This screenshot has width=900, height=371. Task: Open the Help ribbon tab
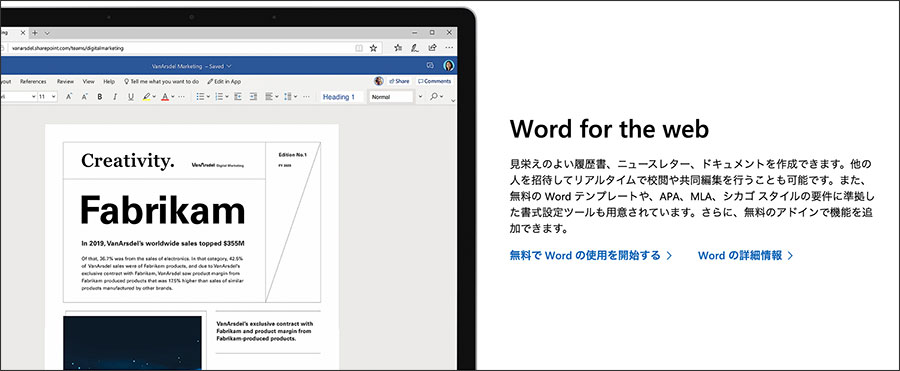pos(109,82)
